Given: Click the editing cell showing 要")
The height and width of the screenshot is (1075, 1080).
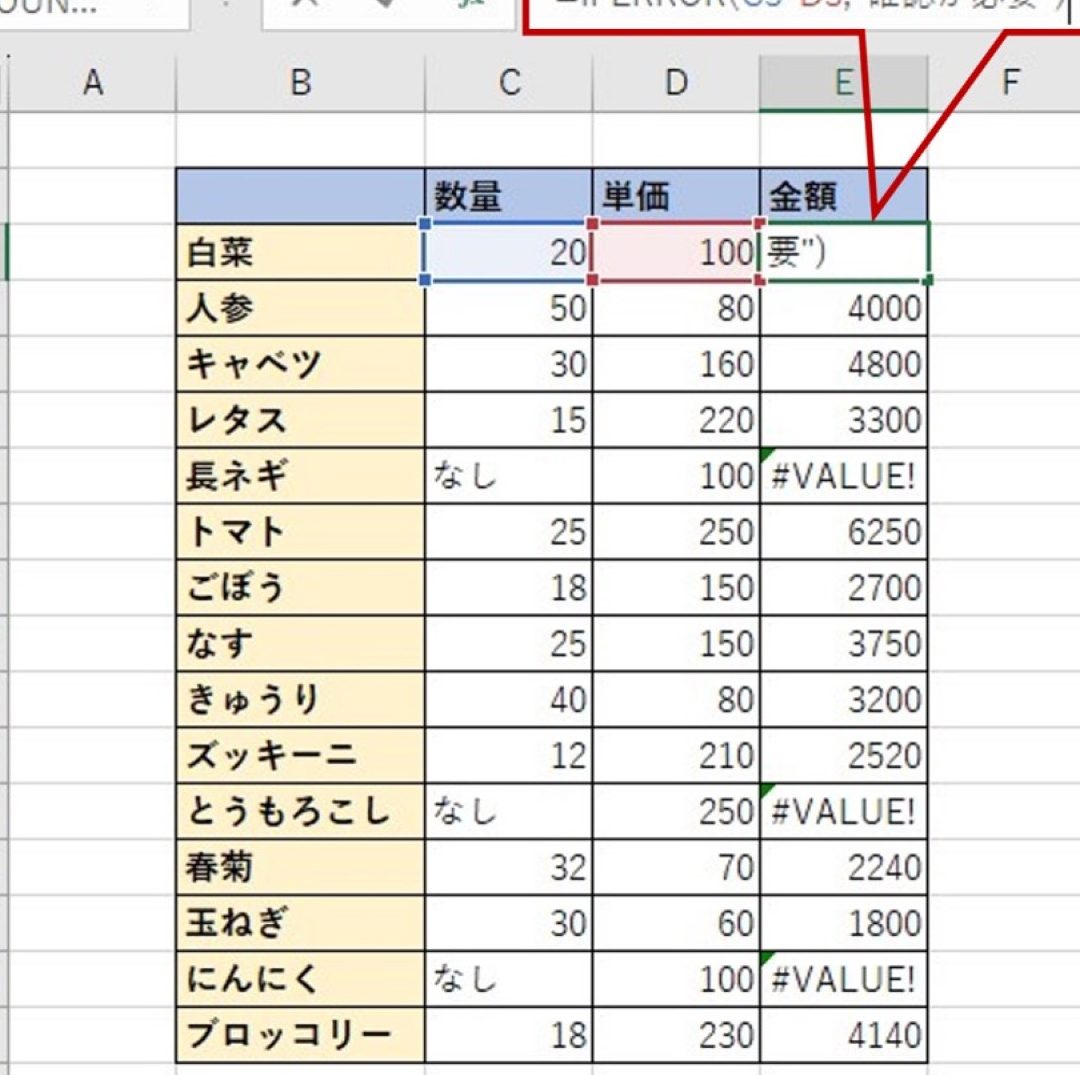Looking at the screenshot, I should click(x=844, y=252).
